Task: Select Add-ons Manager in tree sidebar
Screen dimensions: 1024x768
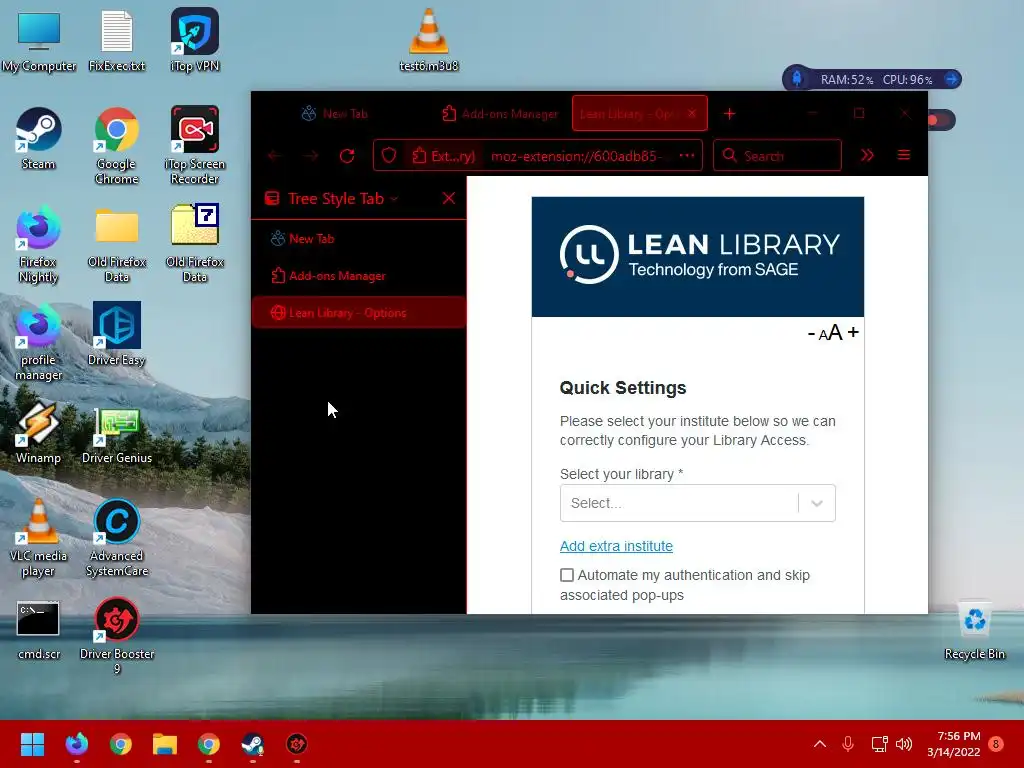Action: click(359, 276)
